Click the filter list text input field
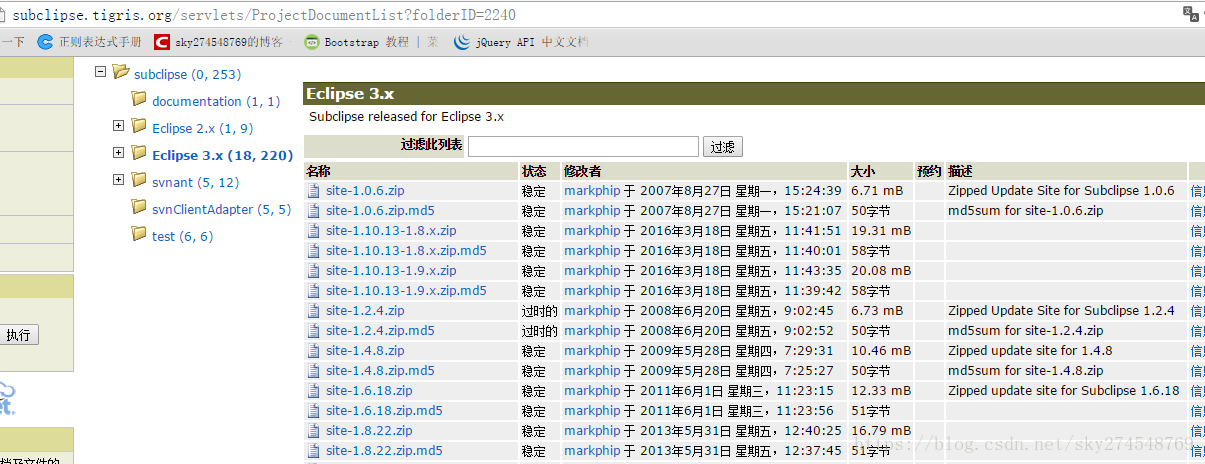1205x464 pixels. (x=583, y=146)
